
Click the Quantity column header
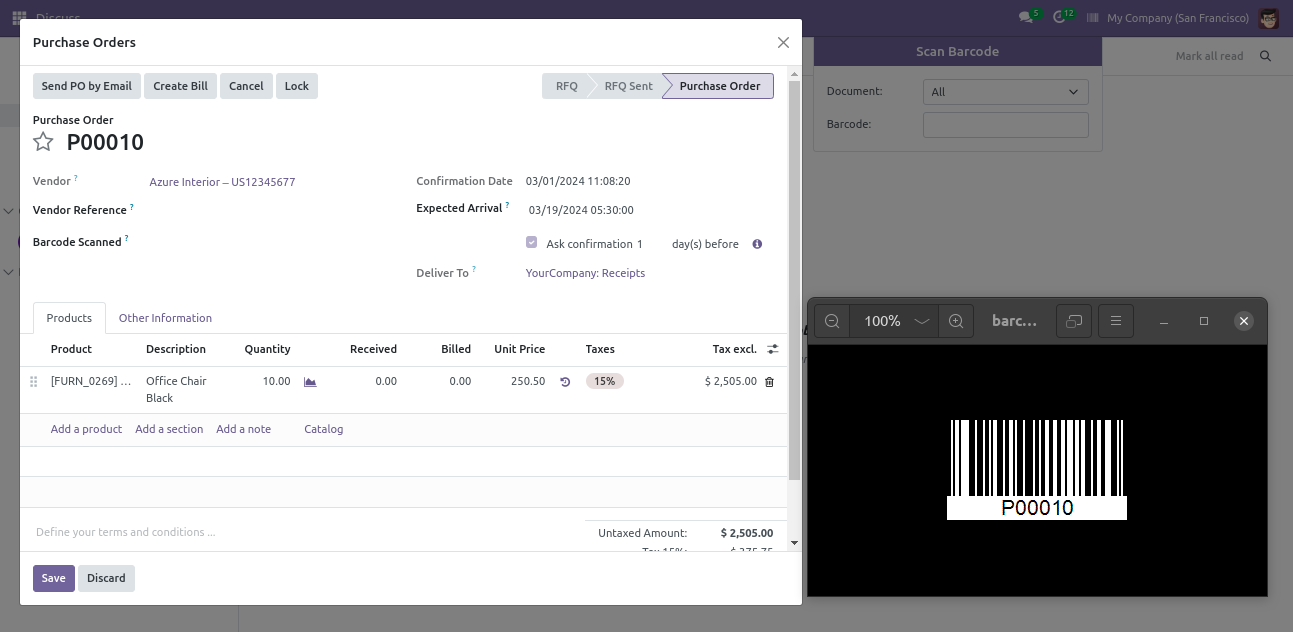click(x=267, y=349)
